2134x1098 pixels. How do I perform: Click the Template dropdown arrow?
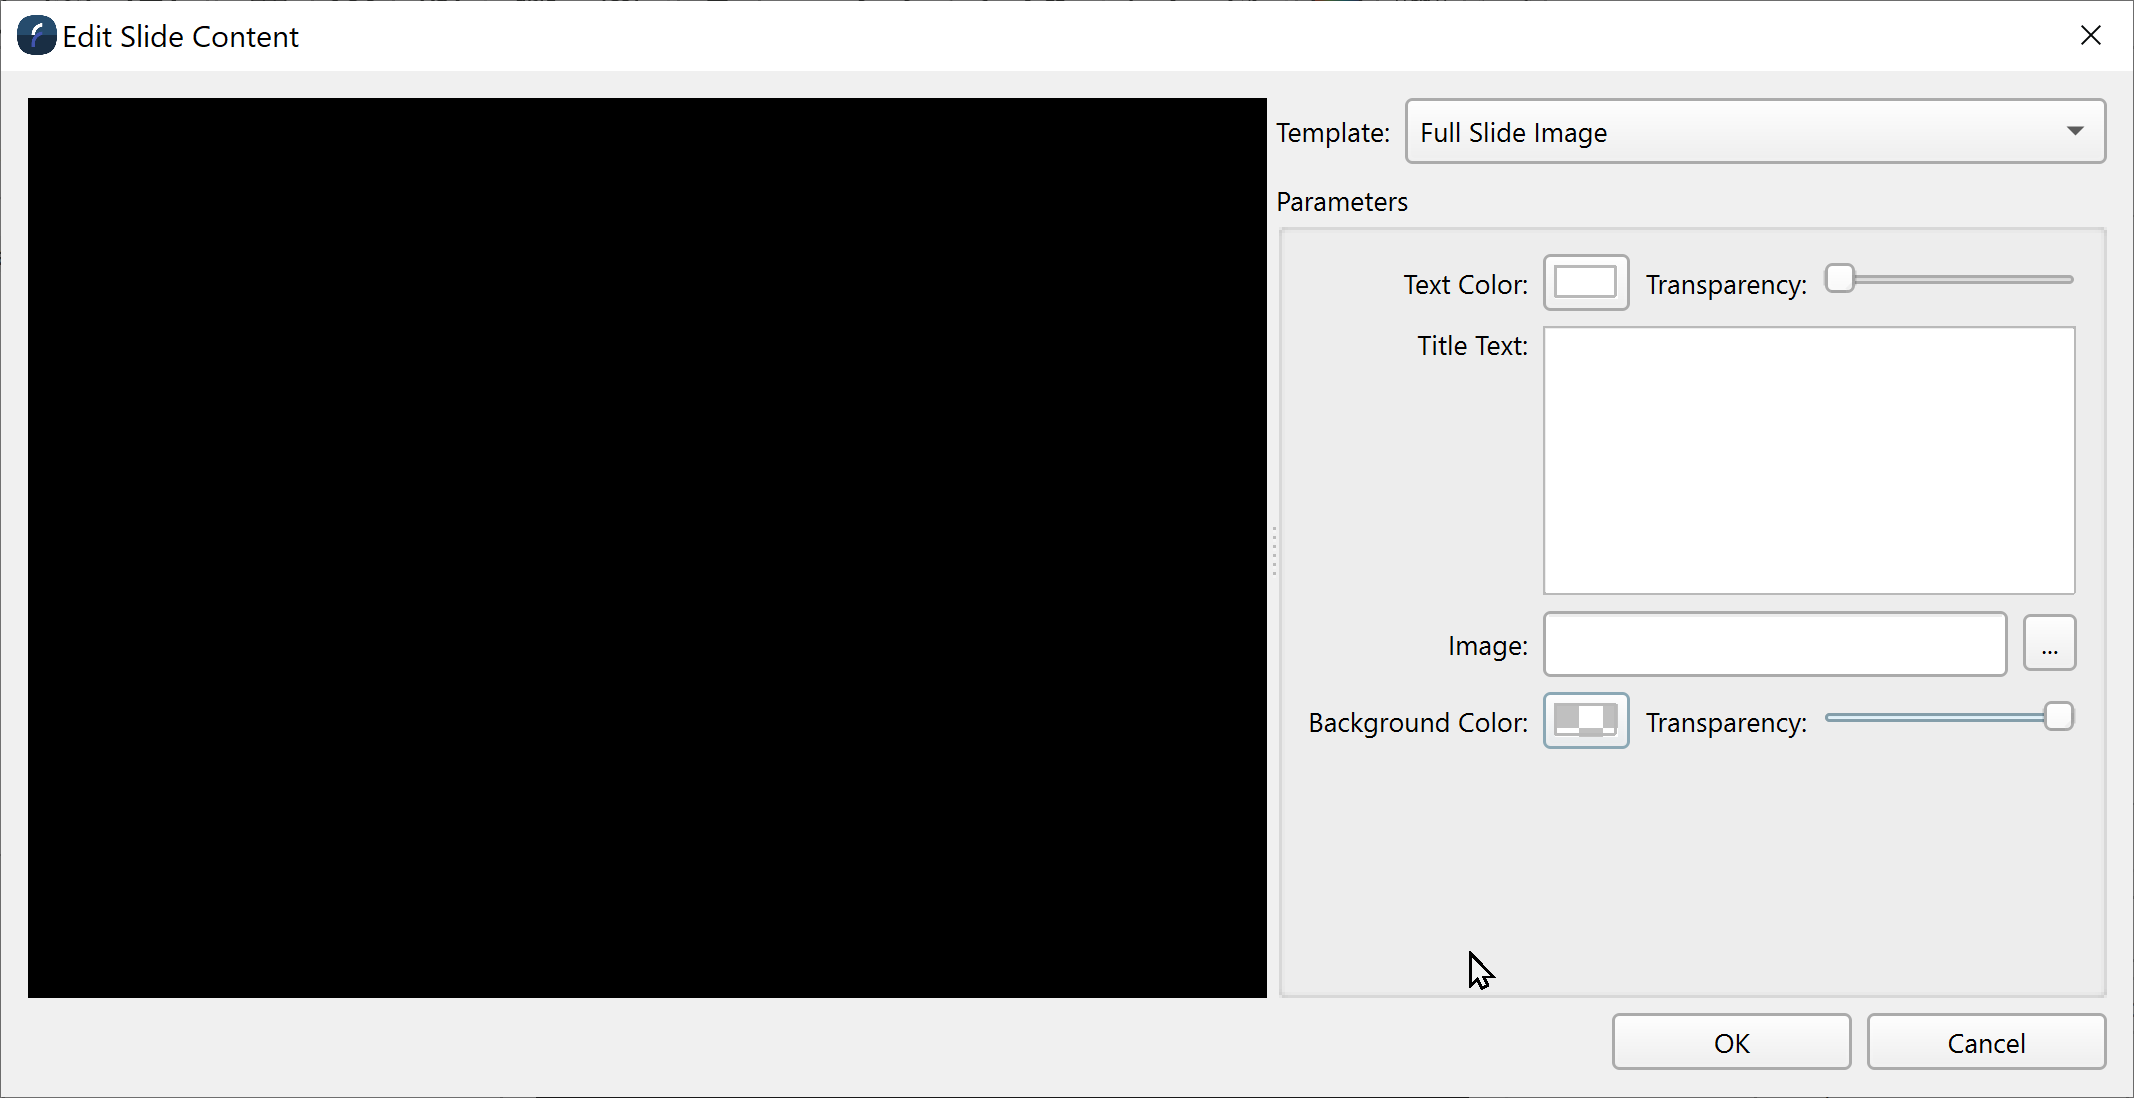click(x=2075, y=132)
